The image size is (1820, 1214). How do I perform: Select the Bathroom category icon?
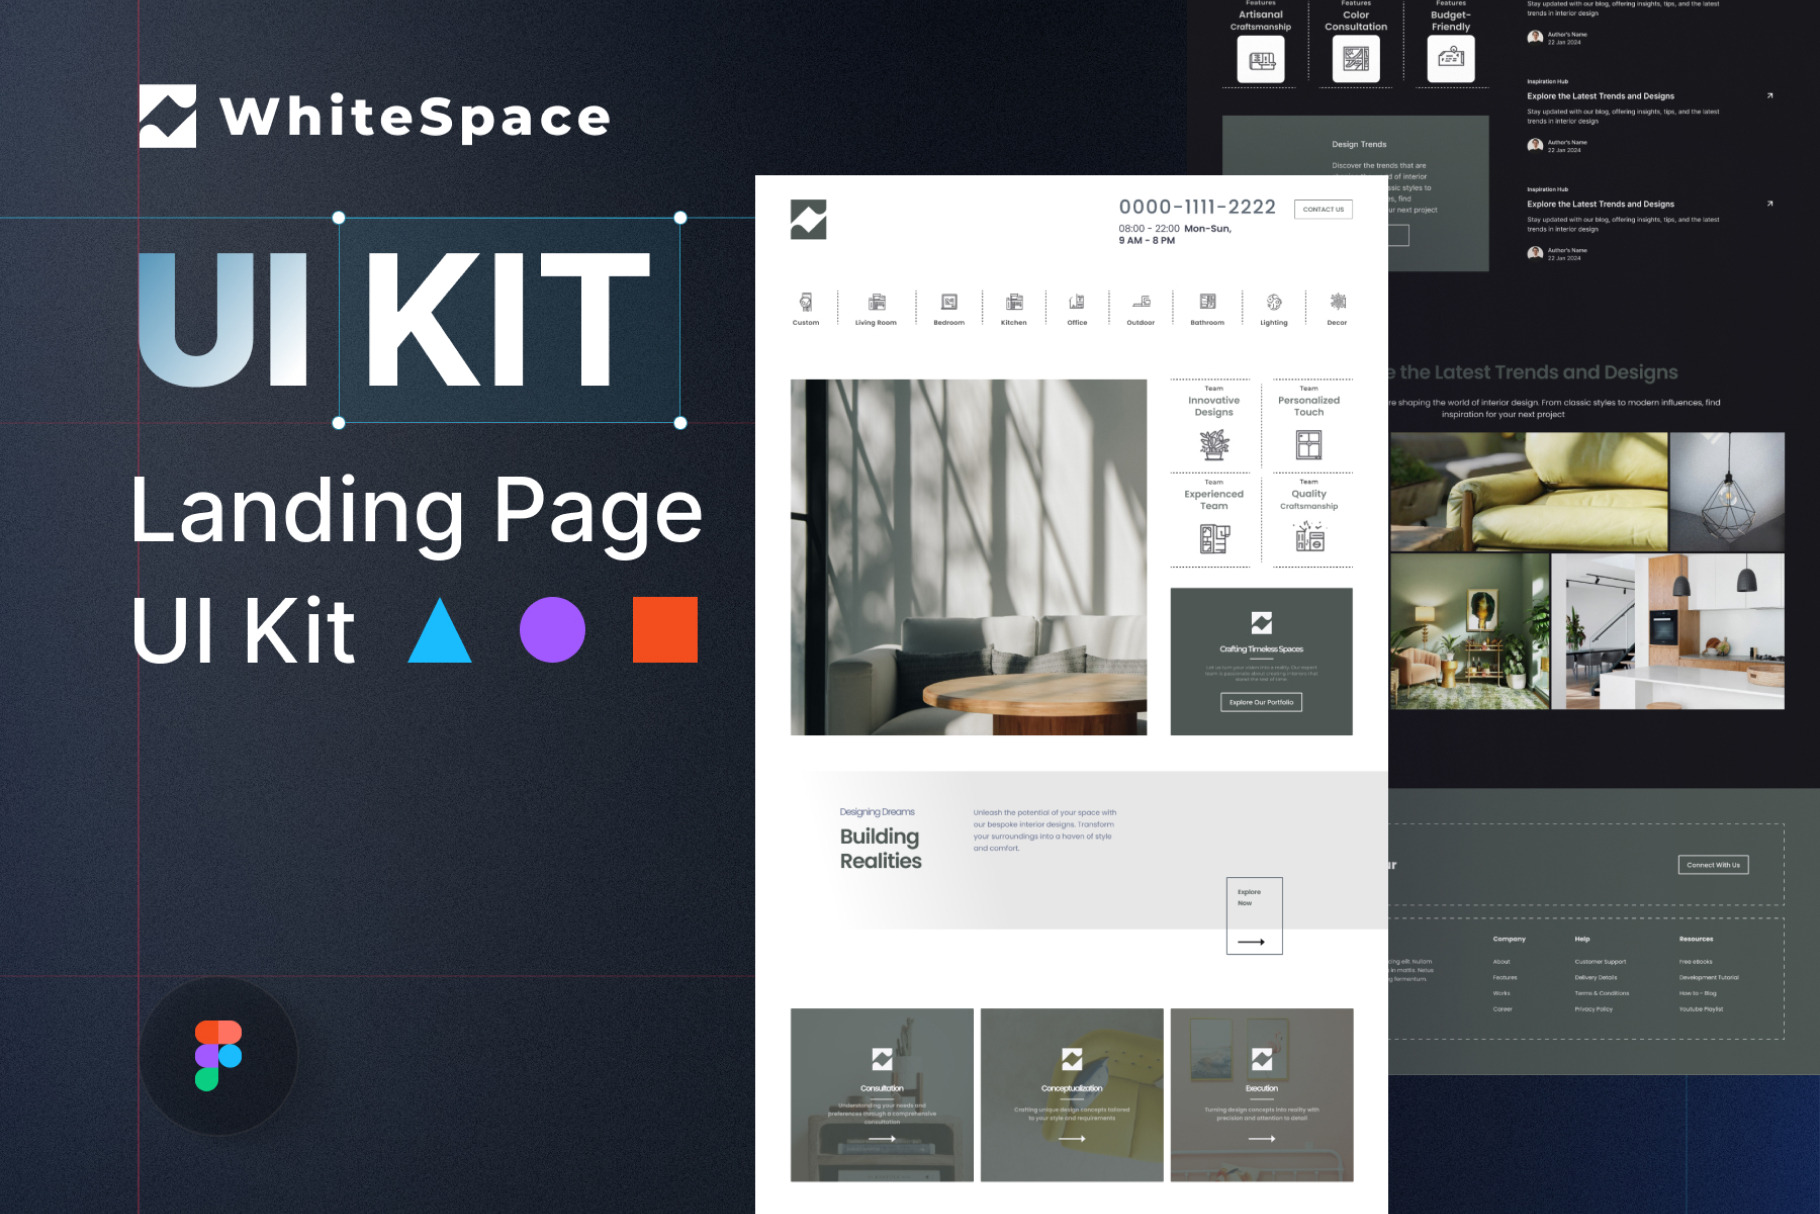point(1207,303)
